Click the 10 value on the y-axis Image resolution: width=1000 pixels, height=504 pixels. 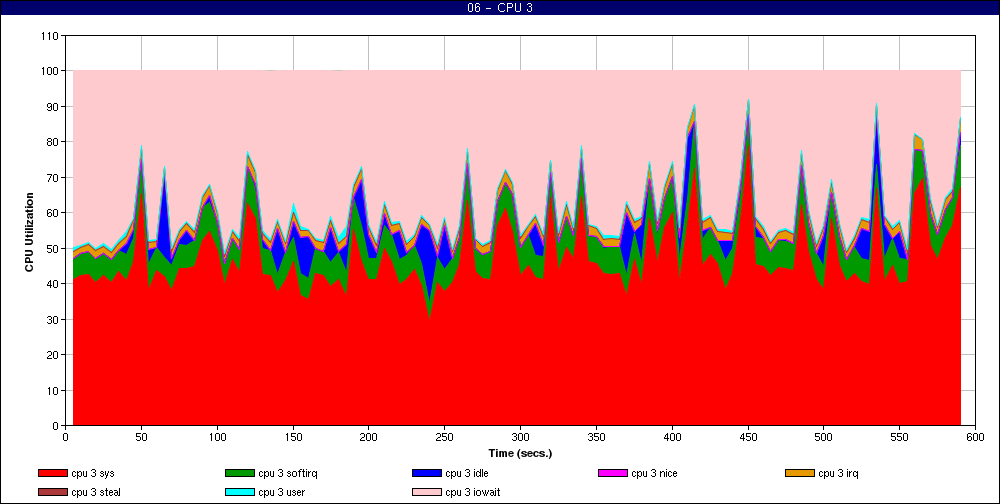coord(54,390)
